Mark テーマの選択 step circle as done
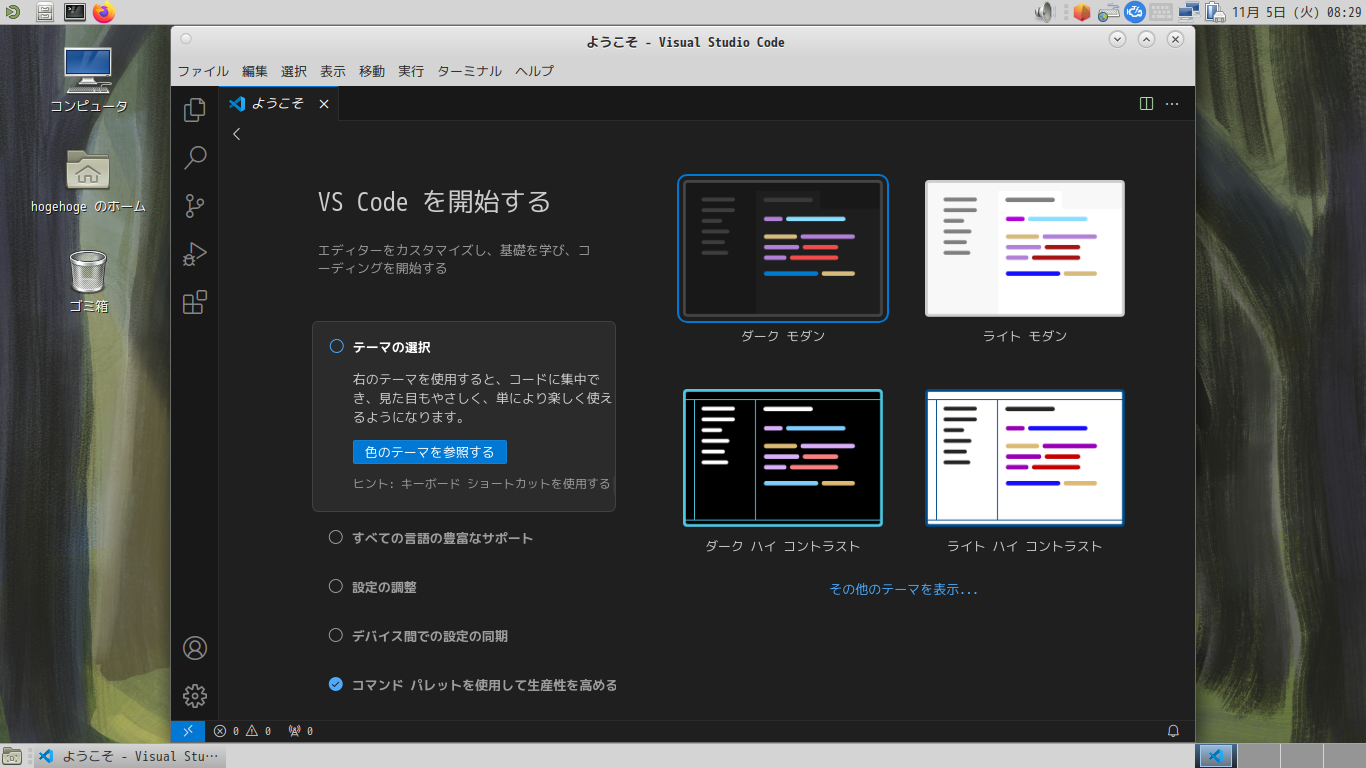 tap(336, 346)
